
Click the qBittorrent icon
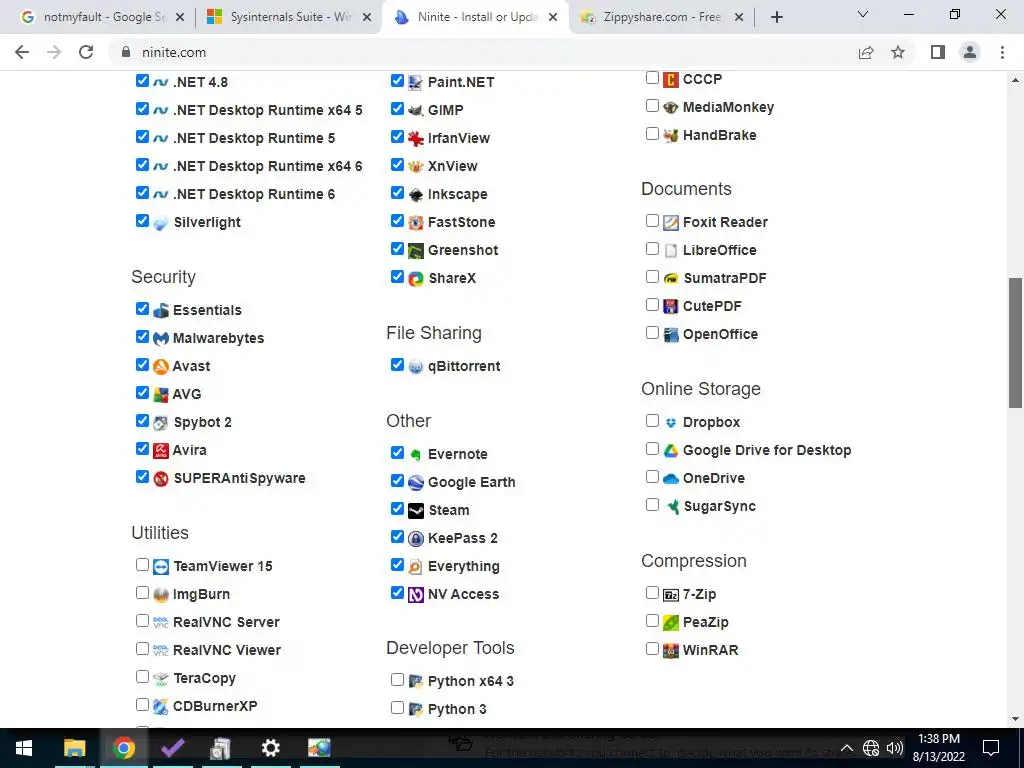416,366
